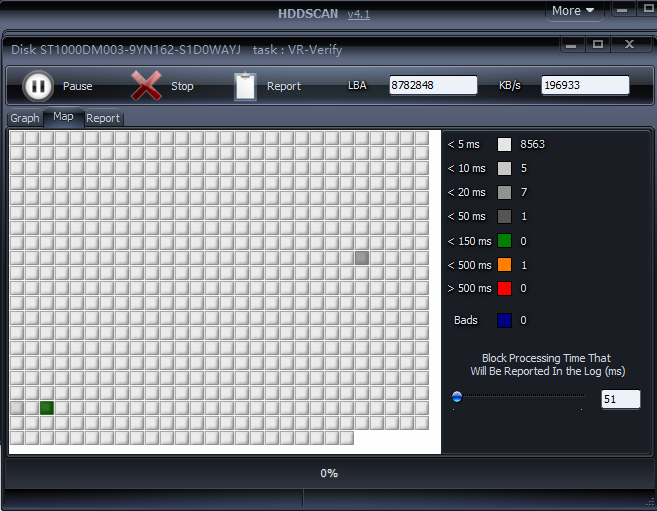
Task: Select the Map tab
Action: (x=63, y=117)
